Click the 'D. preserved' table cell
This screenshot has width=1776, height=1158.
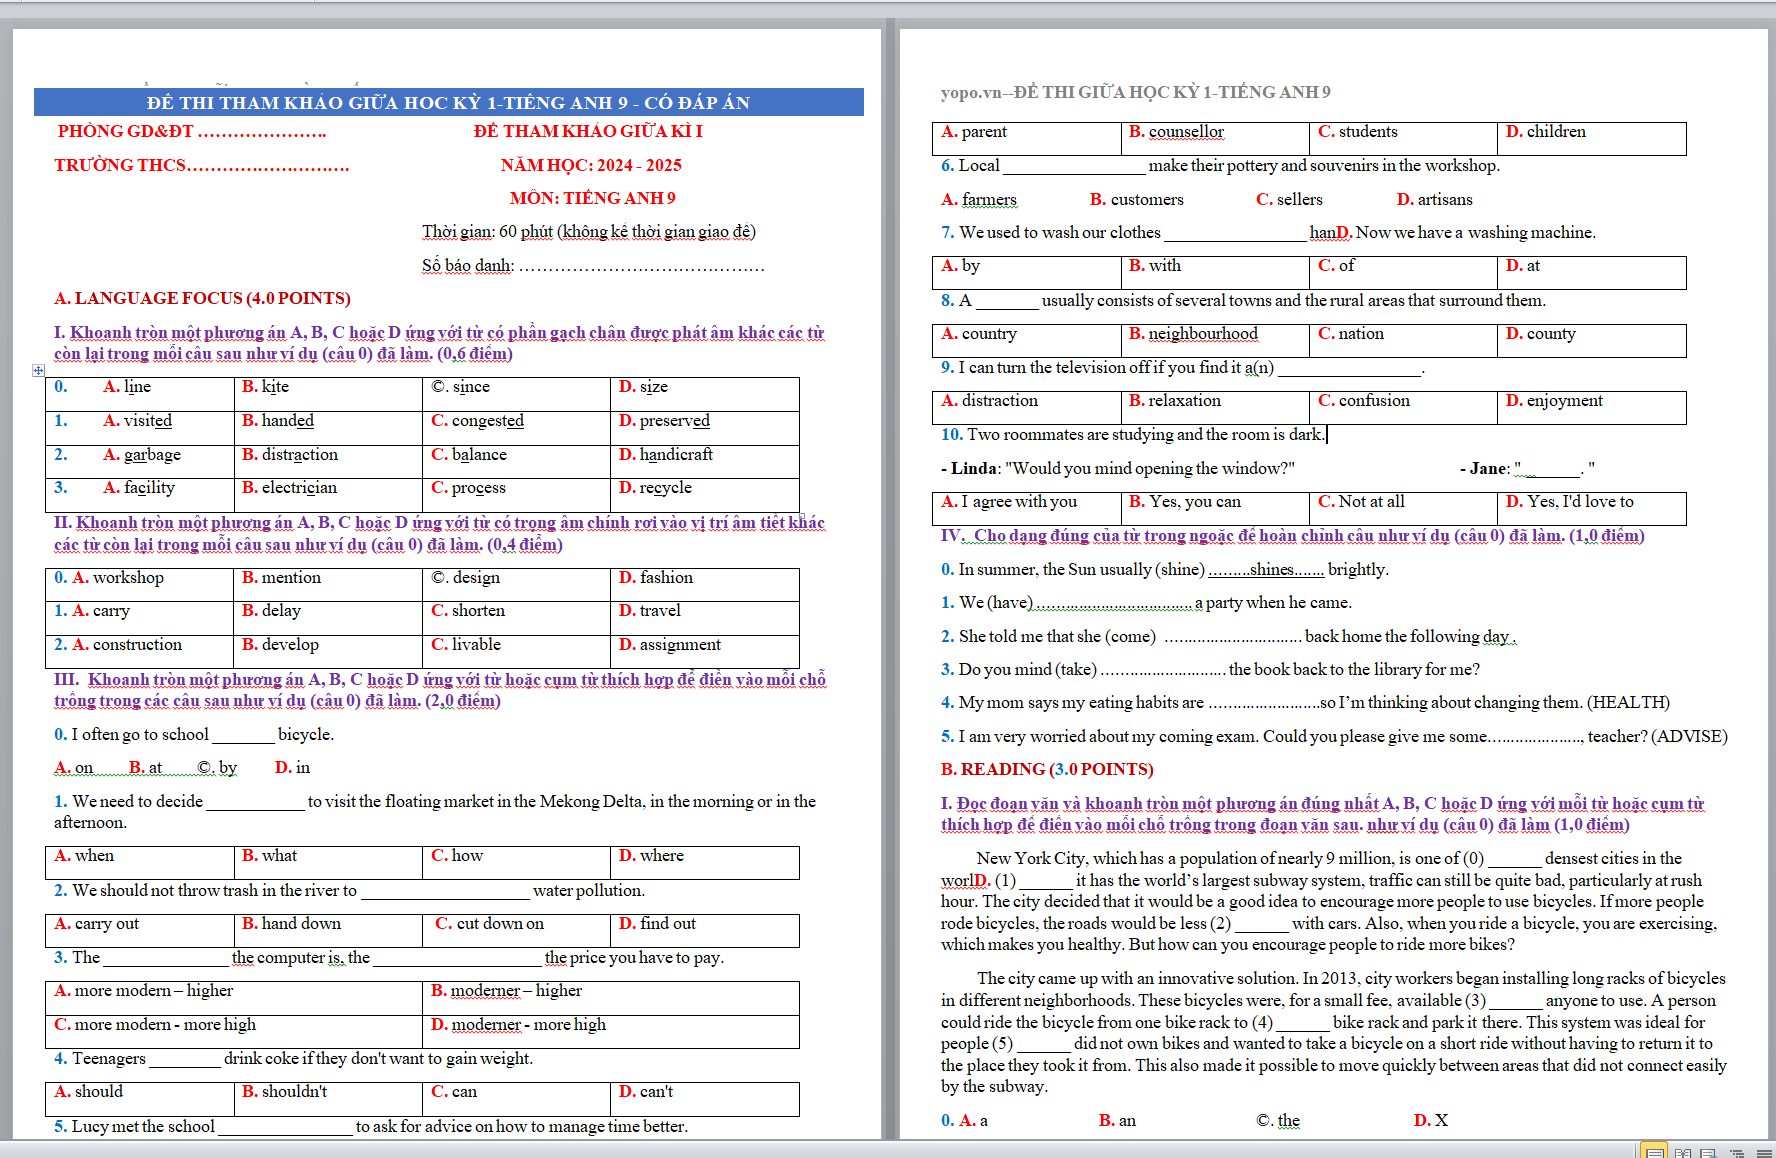point(705,428)
